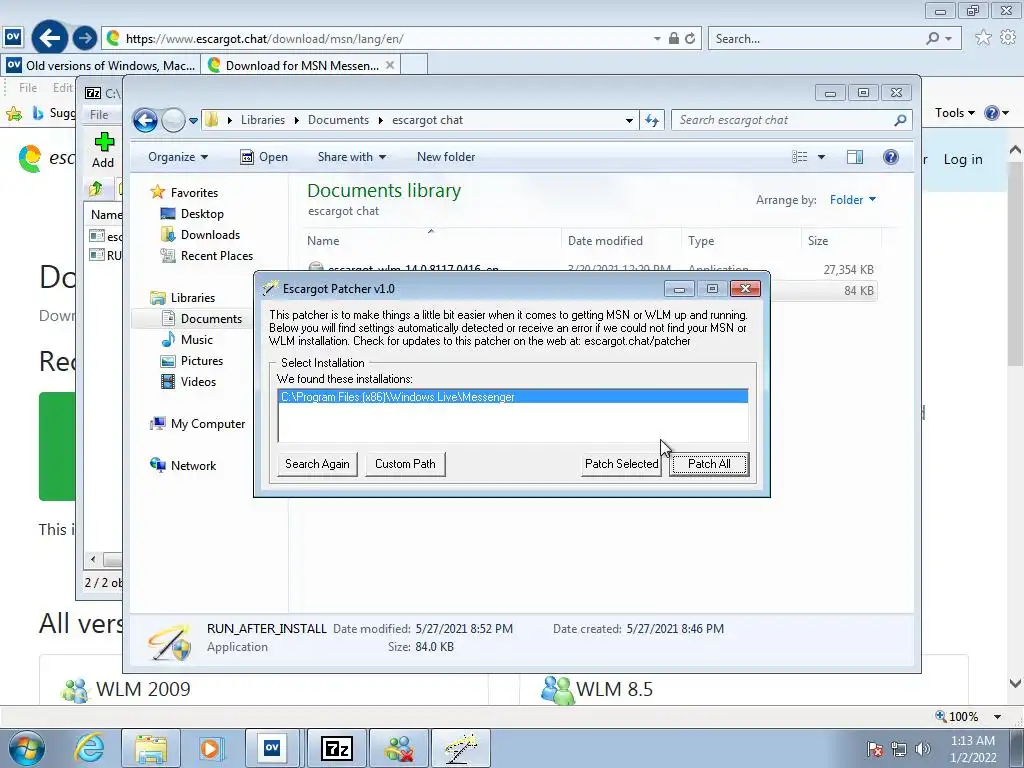Click Search Again in Escargot Patcher
The height and width of the screenshot is (768, 1024).
pos(317,464)
